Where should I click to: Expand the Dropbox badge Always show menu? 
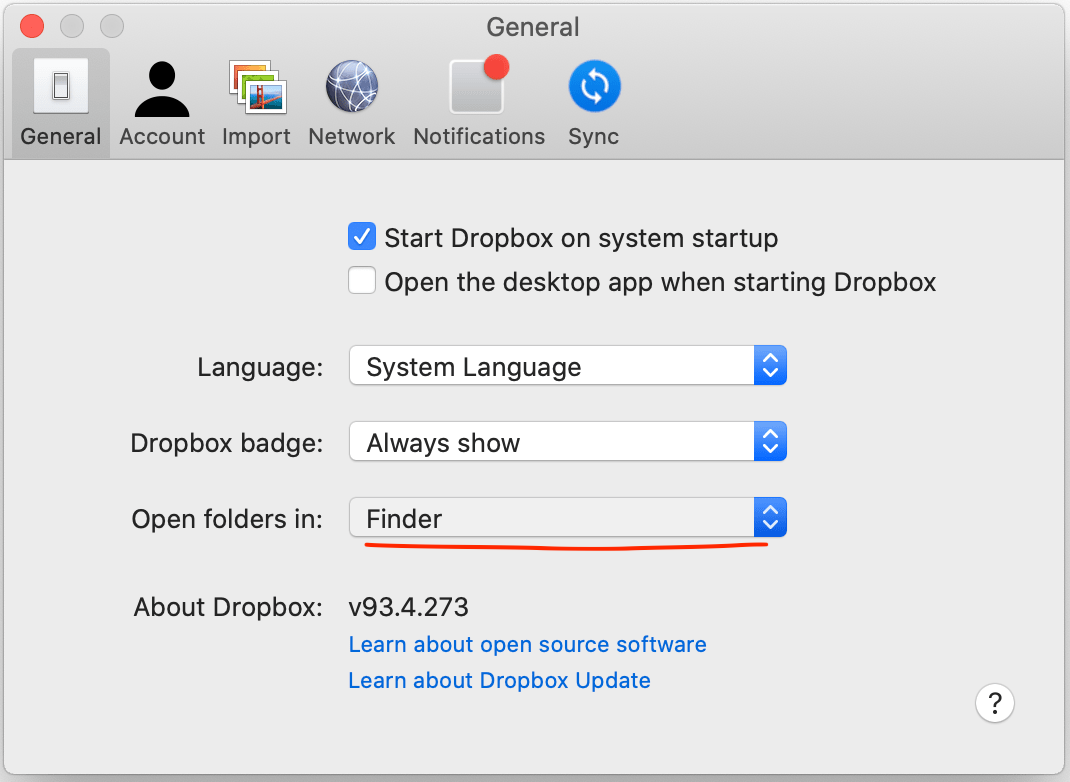[568, 441]
